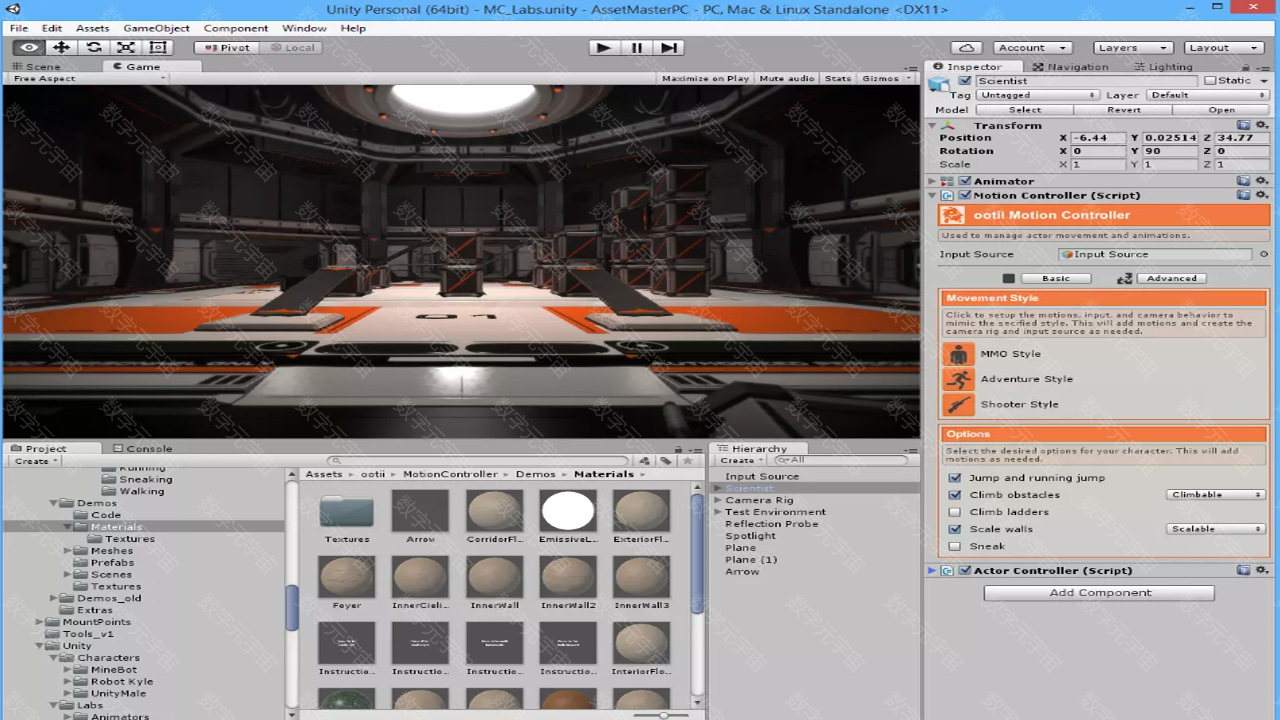
Task: Click the search-by-label icon in Project panel
Action: click(x=666, y=461)
